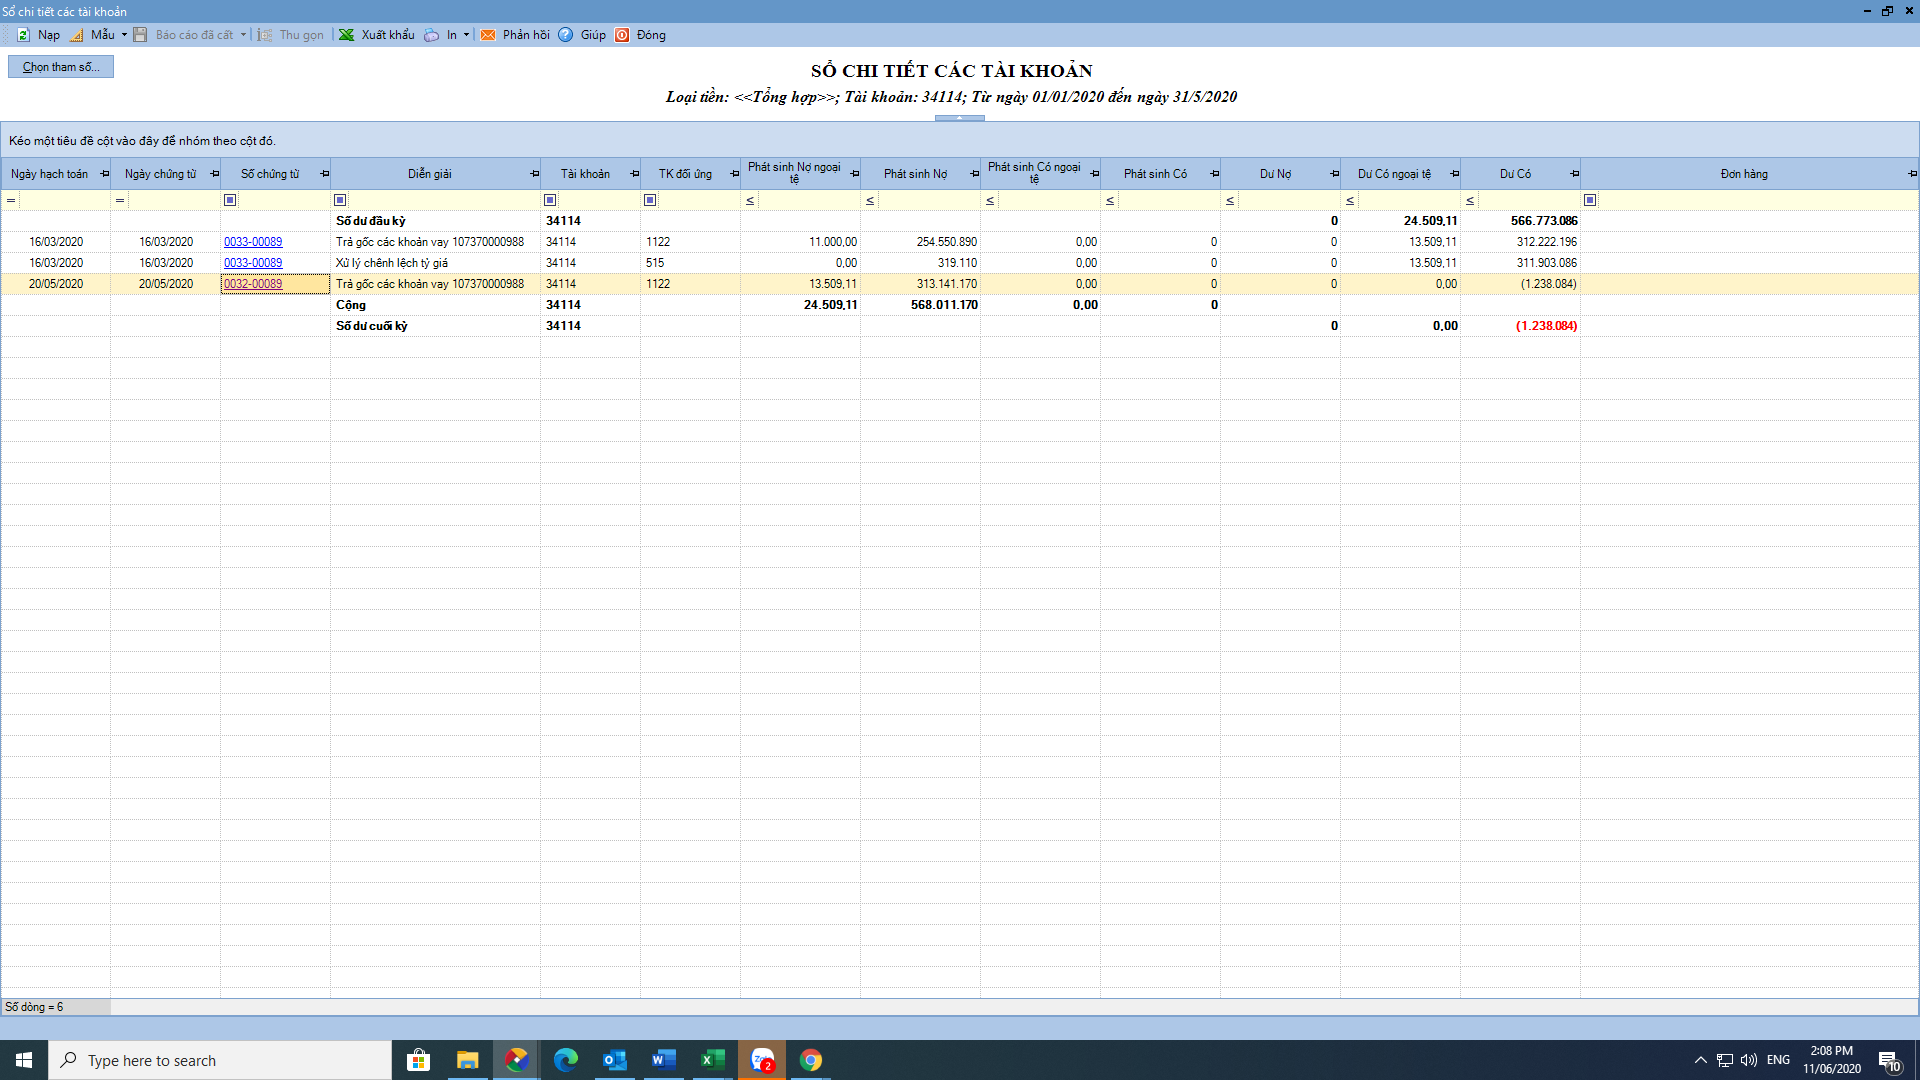Viewport: 1920px width, 1080px height.
Task: Expand the In print dropdown arrow
Action: click(x=466, y=35)
